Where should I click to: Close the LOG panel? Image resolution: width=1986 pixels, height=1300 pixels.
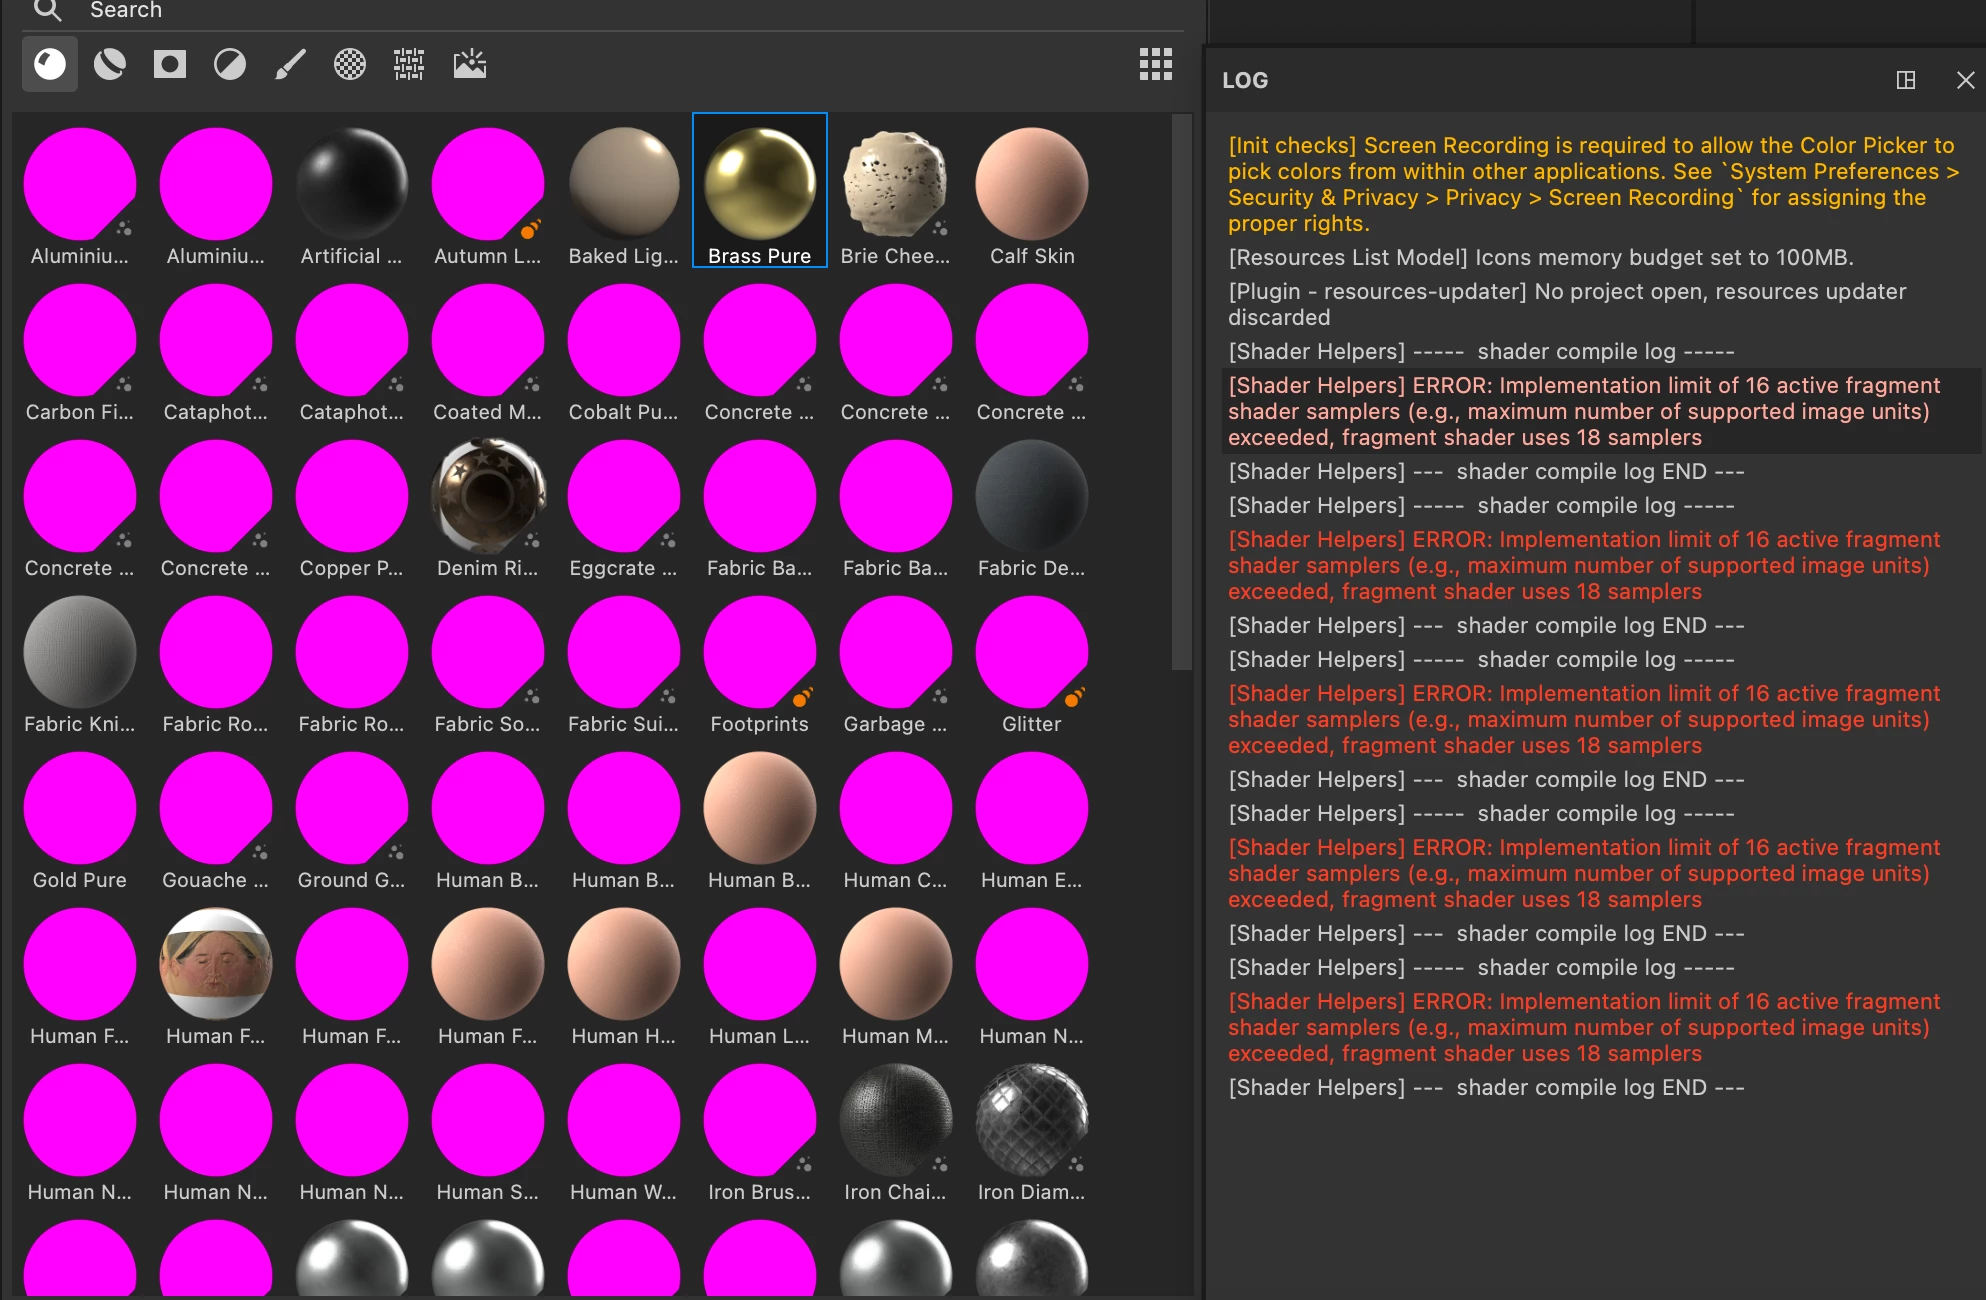tap(1965, 80)
